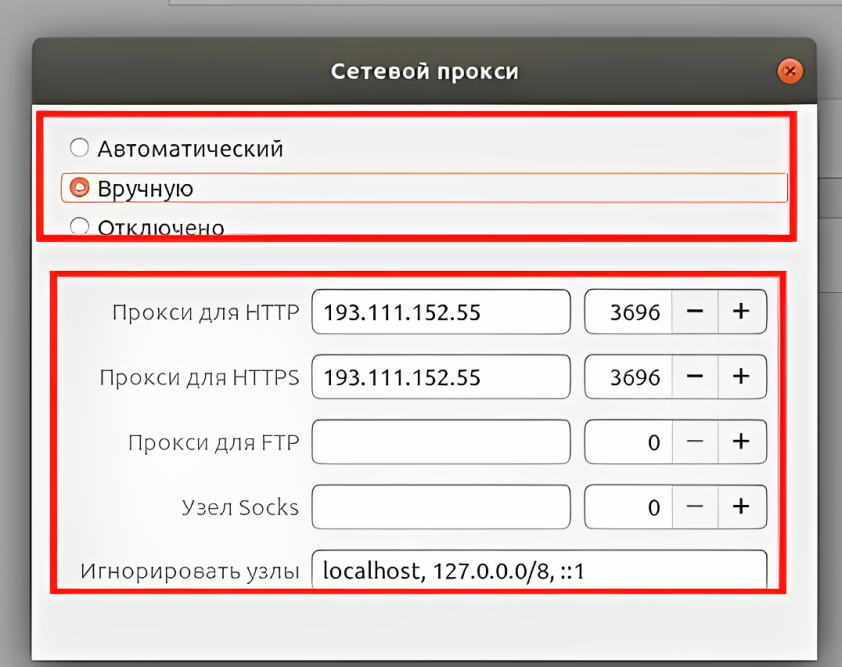The height and width of the screenshot is (667, 842).
Task: Close the Сетевой прокси dialog
Action: 790,71
